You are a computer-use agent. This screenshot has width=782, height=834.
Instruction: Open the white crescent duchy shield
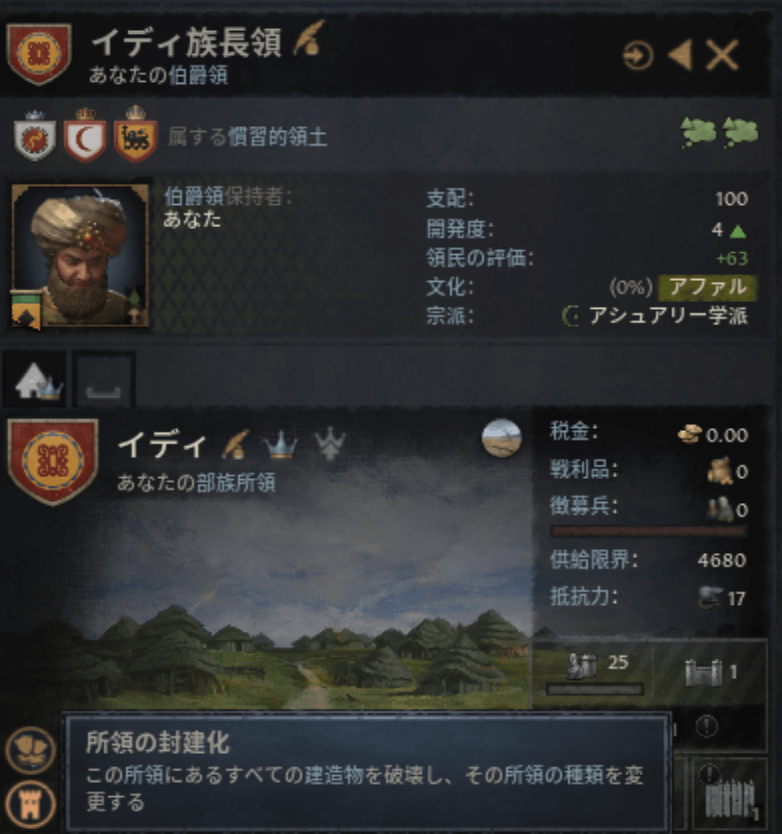pos(85,136)
